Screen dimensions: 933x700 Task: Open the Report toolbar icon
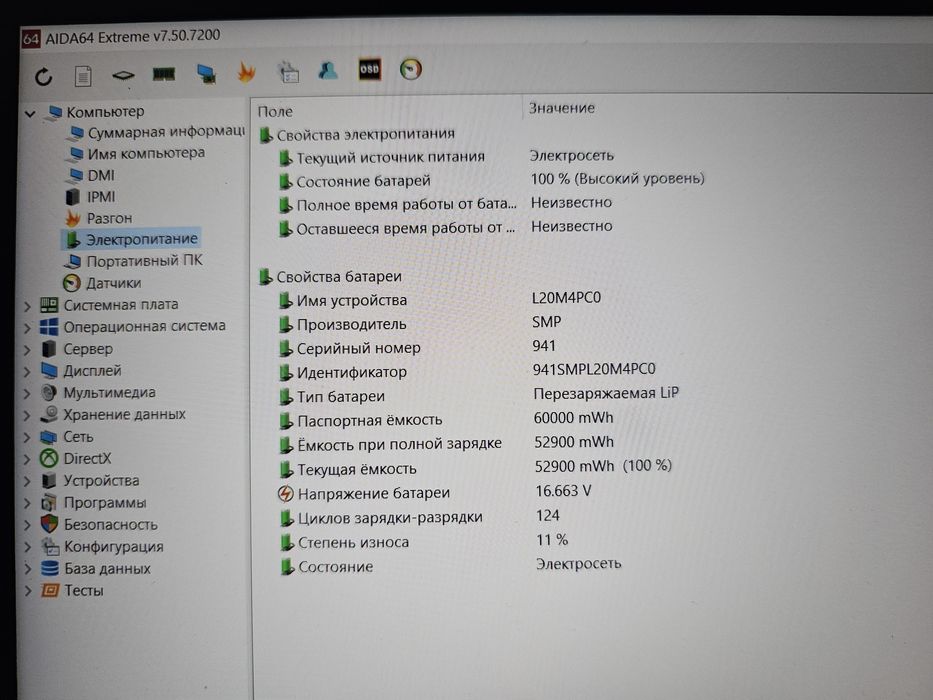pos(83,76)
